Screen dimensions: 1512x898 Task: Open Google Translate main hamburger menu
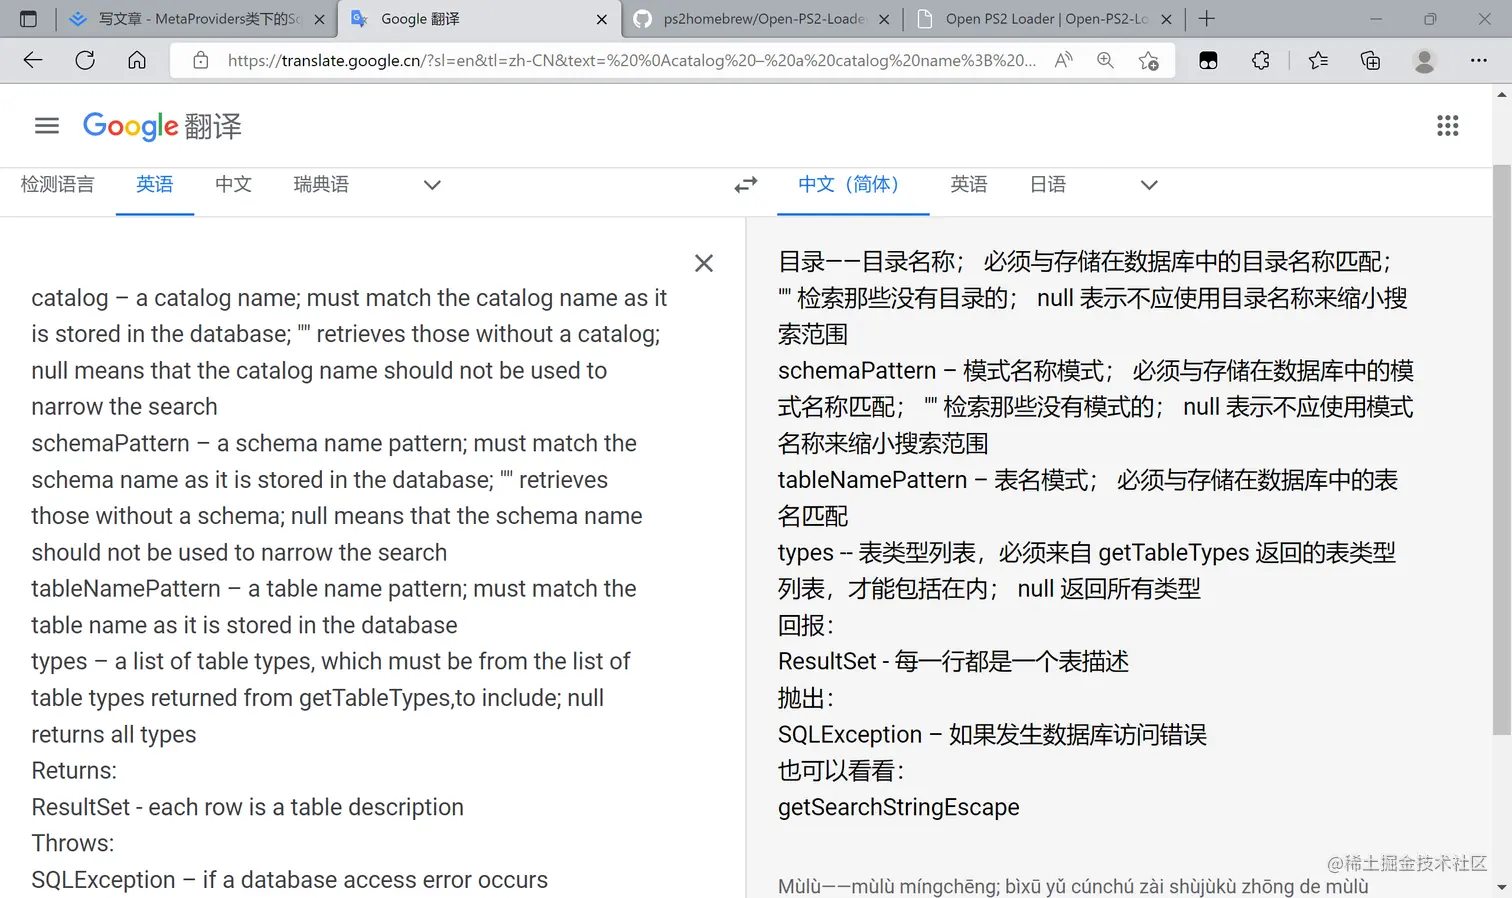[47, 125]
